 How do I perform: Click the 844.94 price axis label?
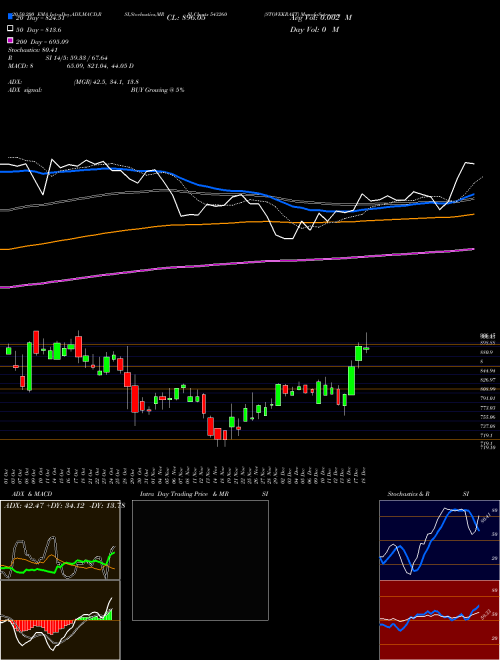(488, 371)
